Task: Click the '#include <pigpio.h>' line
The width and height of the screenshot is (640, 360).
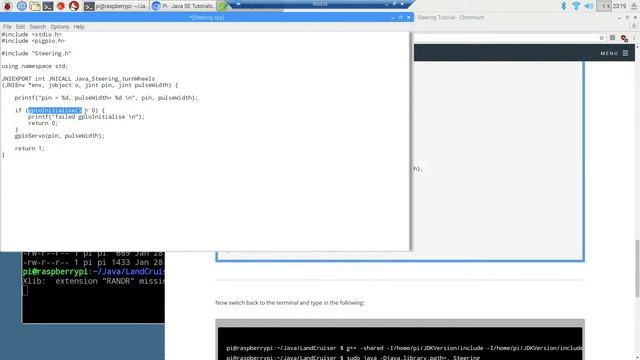Action: coord(33,41)
